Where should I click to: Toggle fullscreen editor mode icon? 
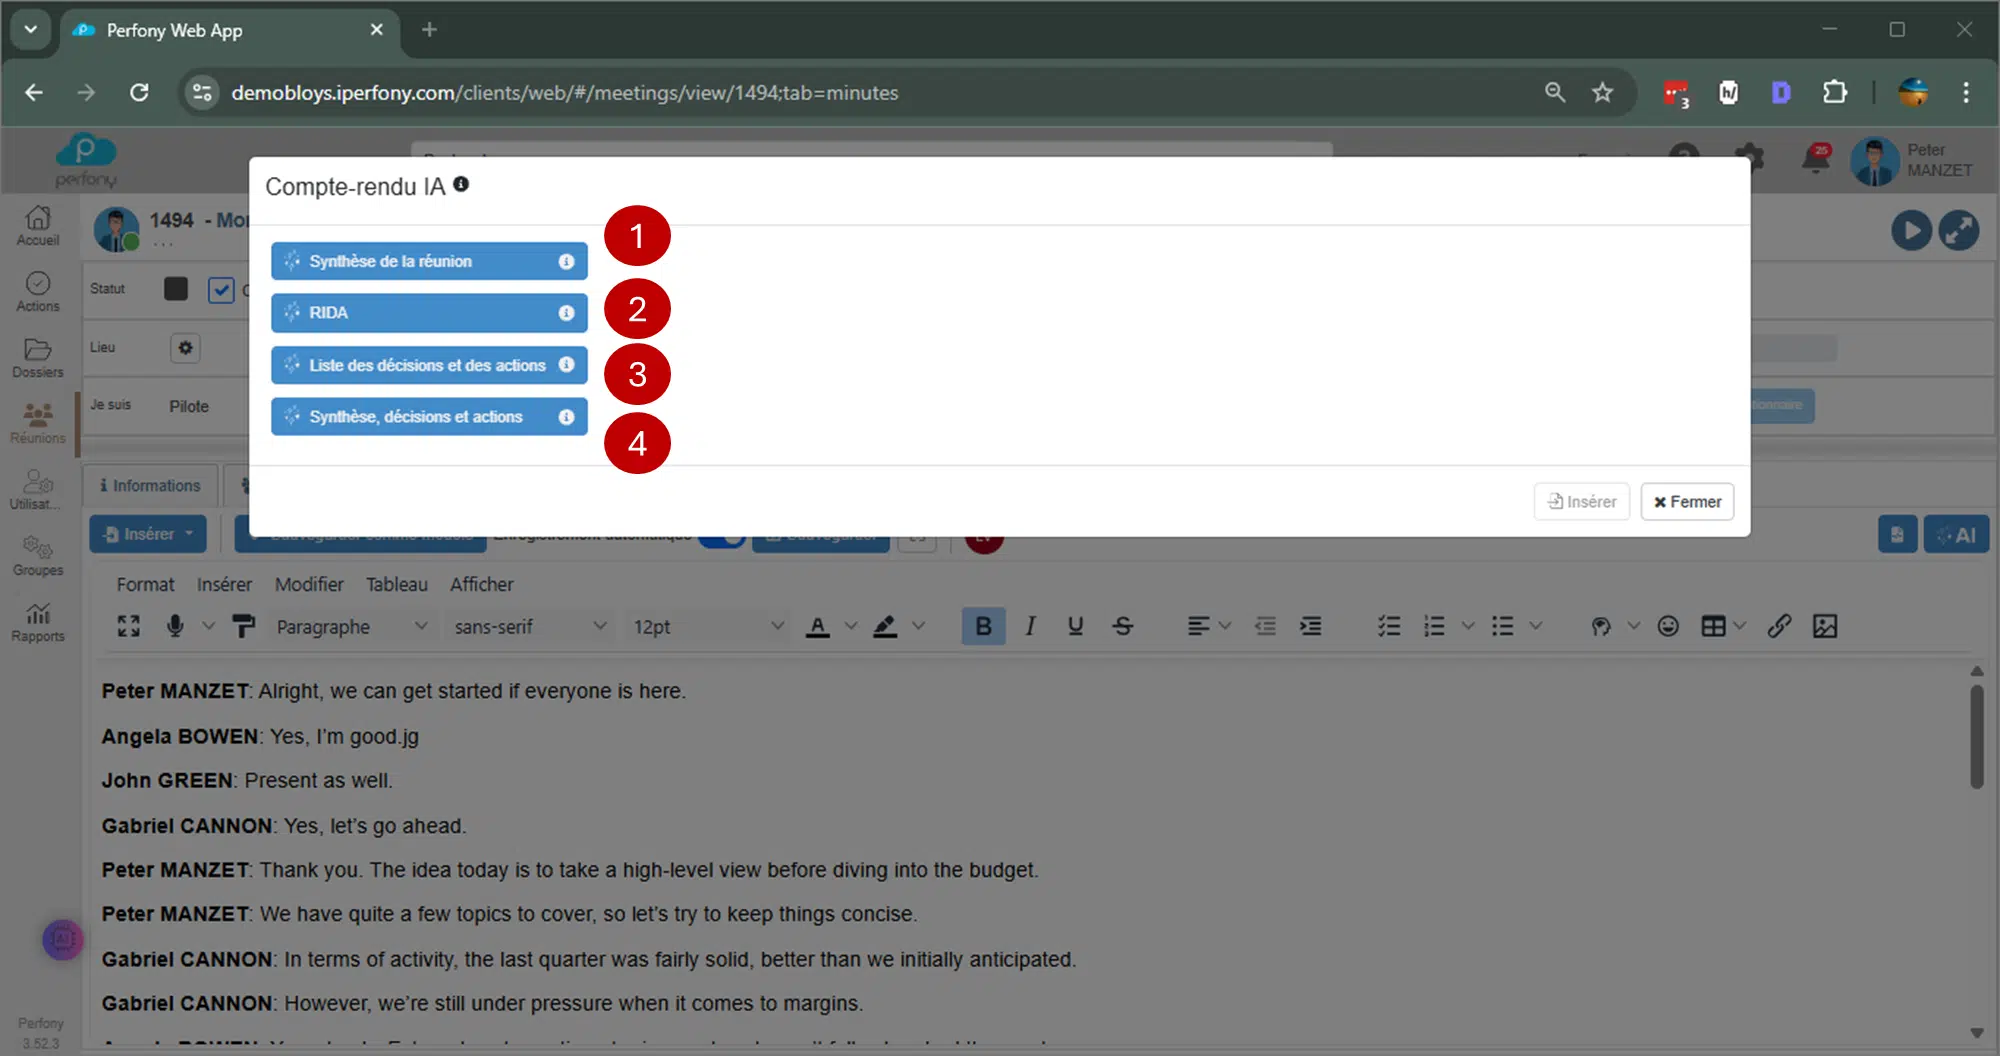point(129,626)
